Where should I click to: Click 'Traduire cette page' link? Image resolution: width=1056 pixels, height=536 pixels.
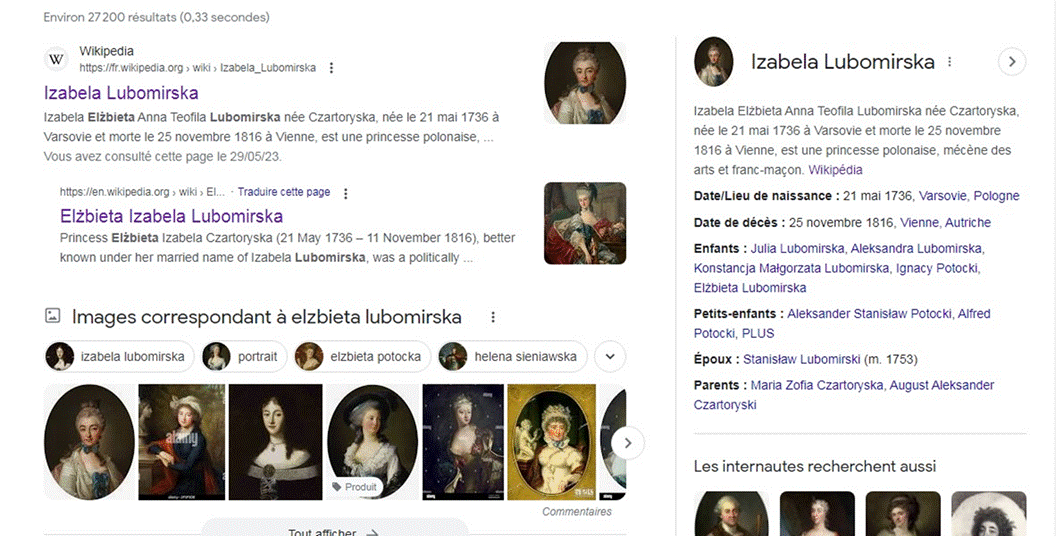point(284,192)
